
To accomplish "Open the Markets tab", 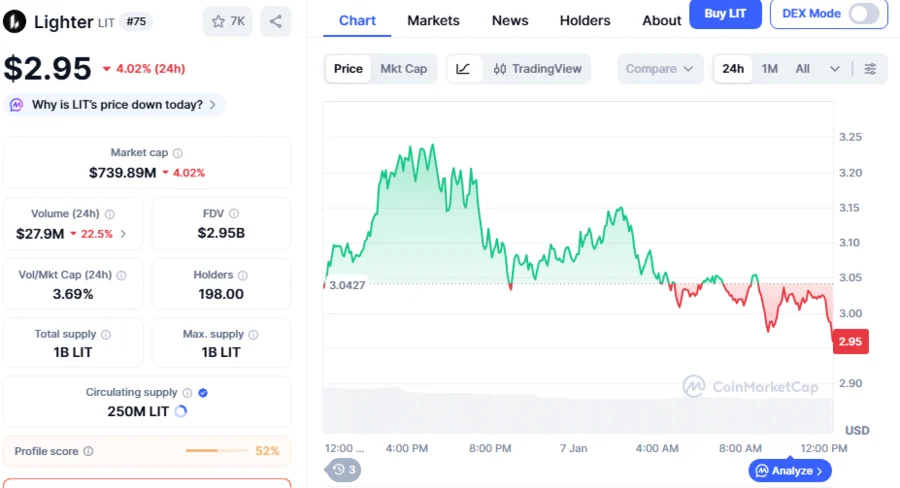I will 434,20.
